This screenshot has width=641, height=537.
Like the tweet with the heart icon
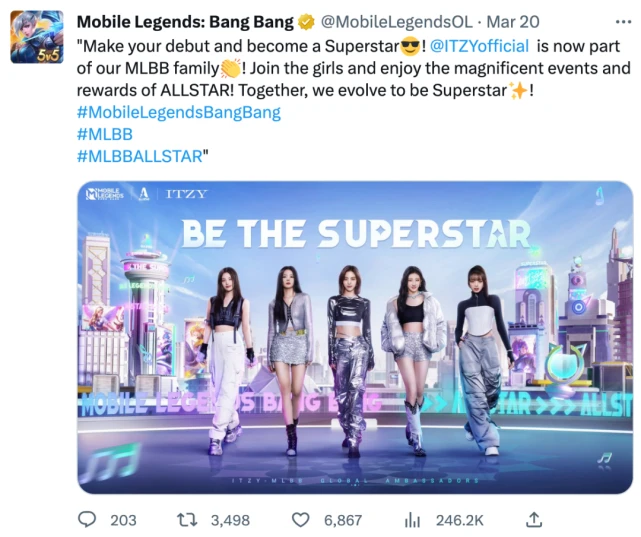pyautogui.click(x=299, y=519)
